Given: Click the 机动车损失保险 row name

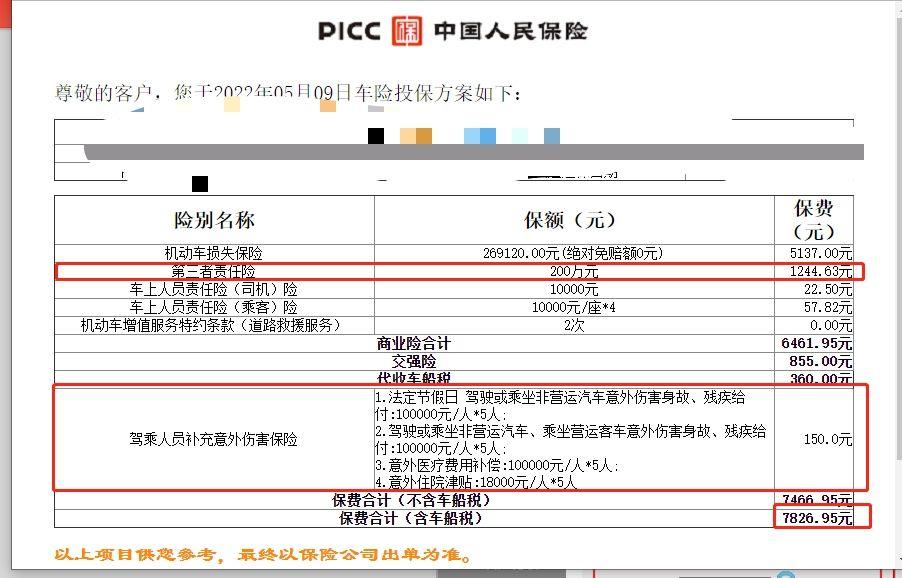Looking at the screenshot, I should (213, 253).
